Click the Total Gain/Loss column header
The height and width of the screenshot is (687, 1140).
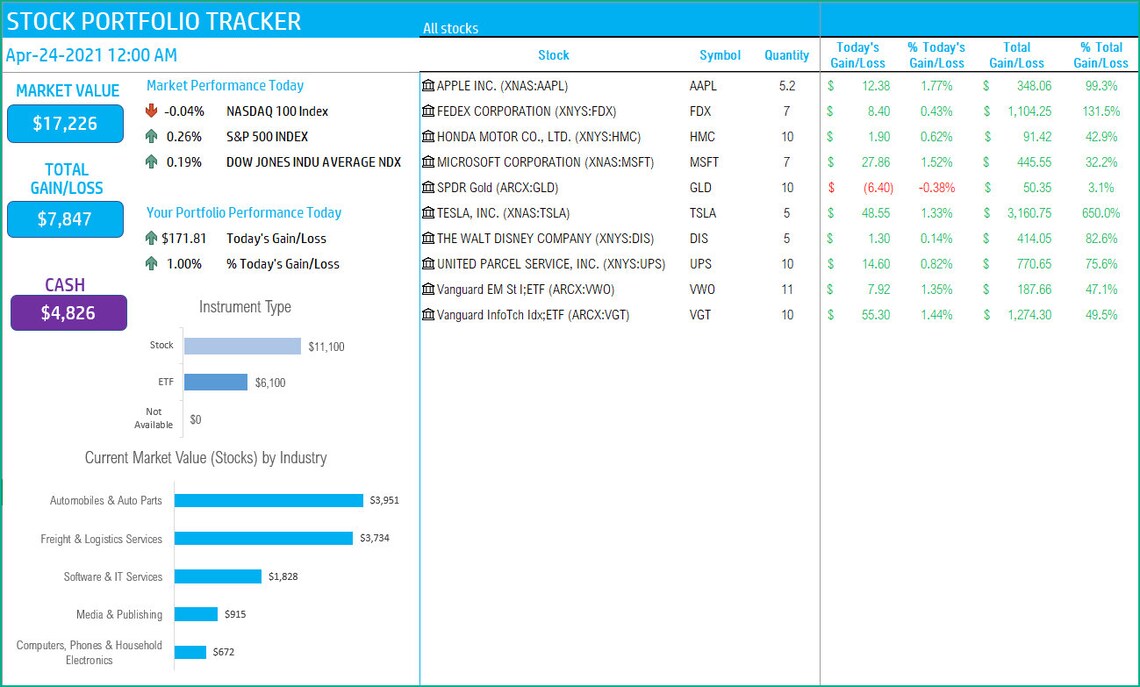1016,55
